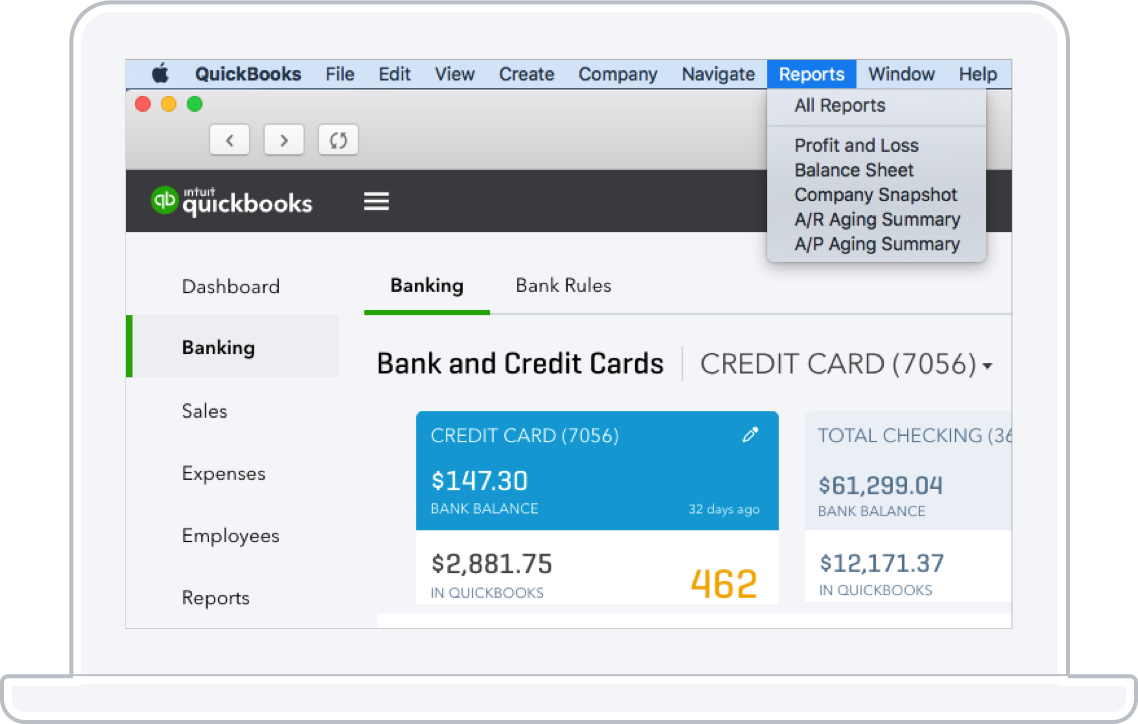The height and width of the screenshot is (724, 1138).
Task: Click the green traffic light to zoom window
Action: click(x=195, y=103)
